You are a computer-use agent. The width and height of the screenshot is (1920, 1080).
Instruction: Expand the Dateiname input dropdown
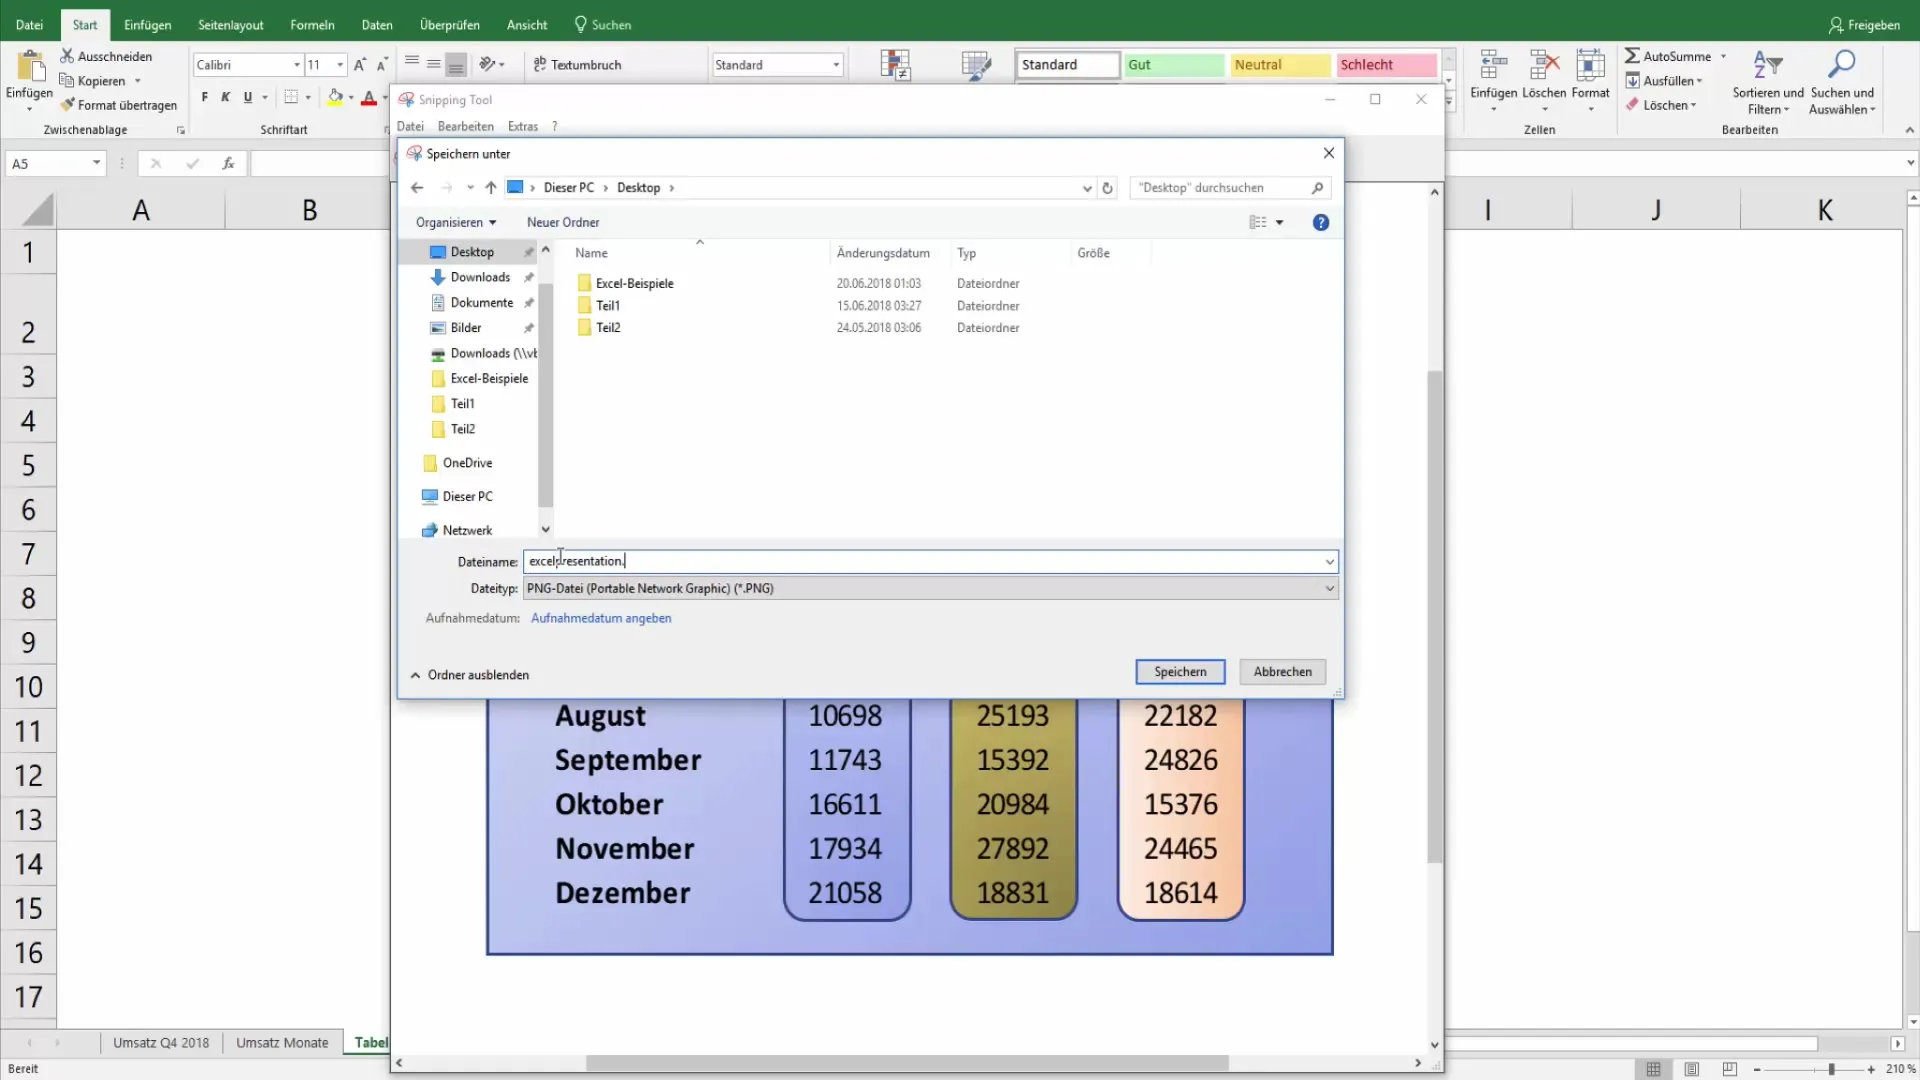[x=1329, y=560]
